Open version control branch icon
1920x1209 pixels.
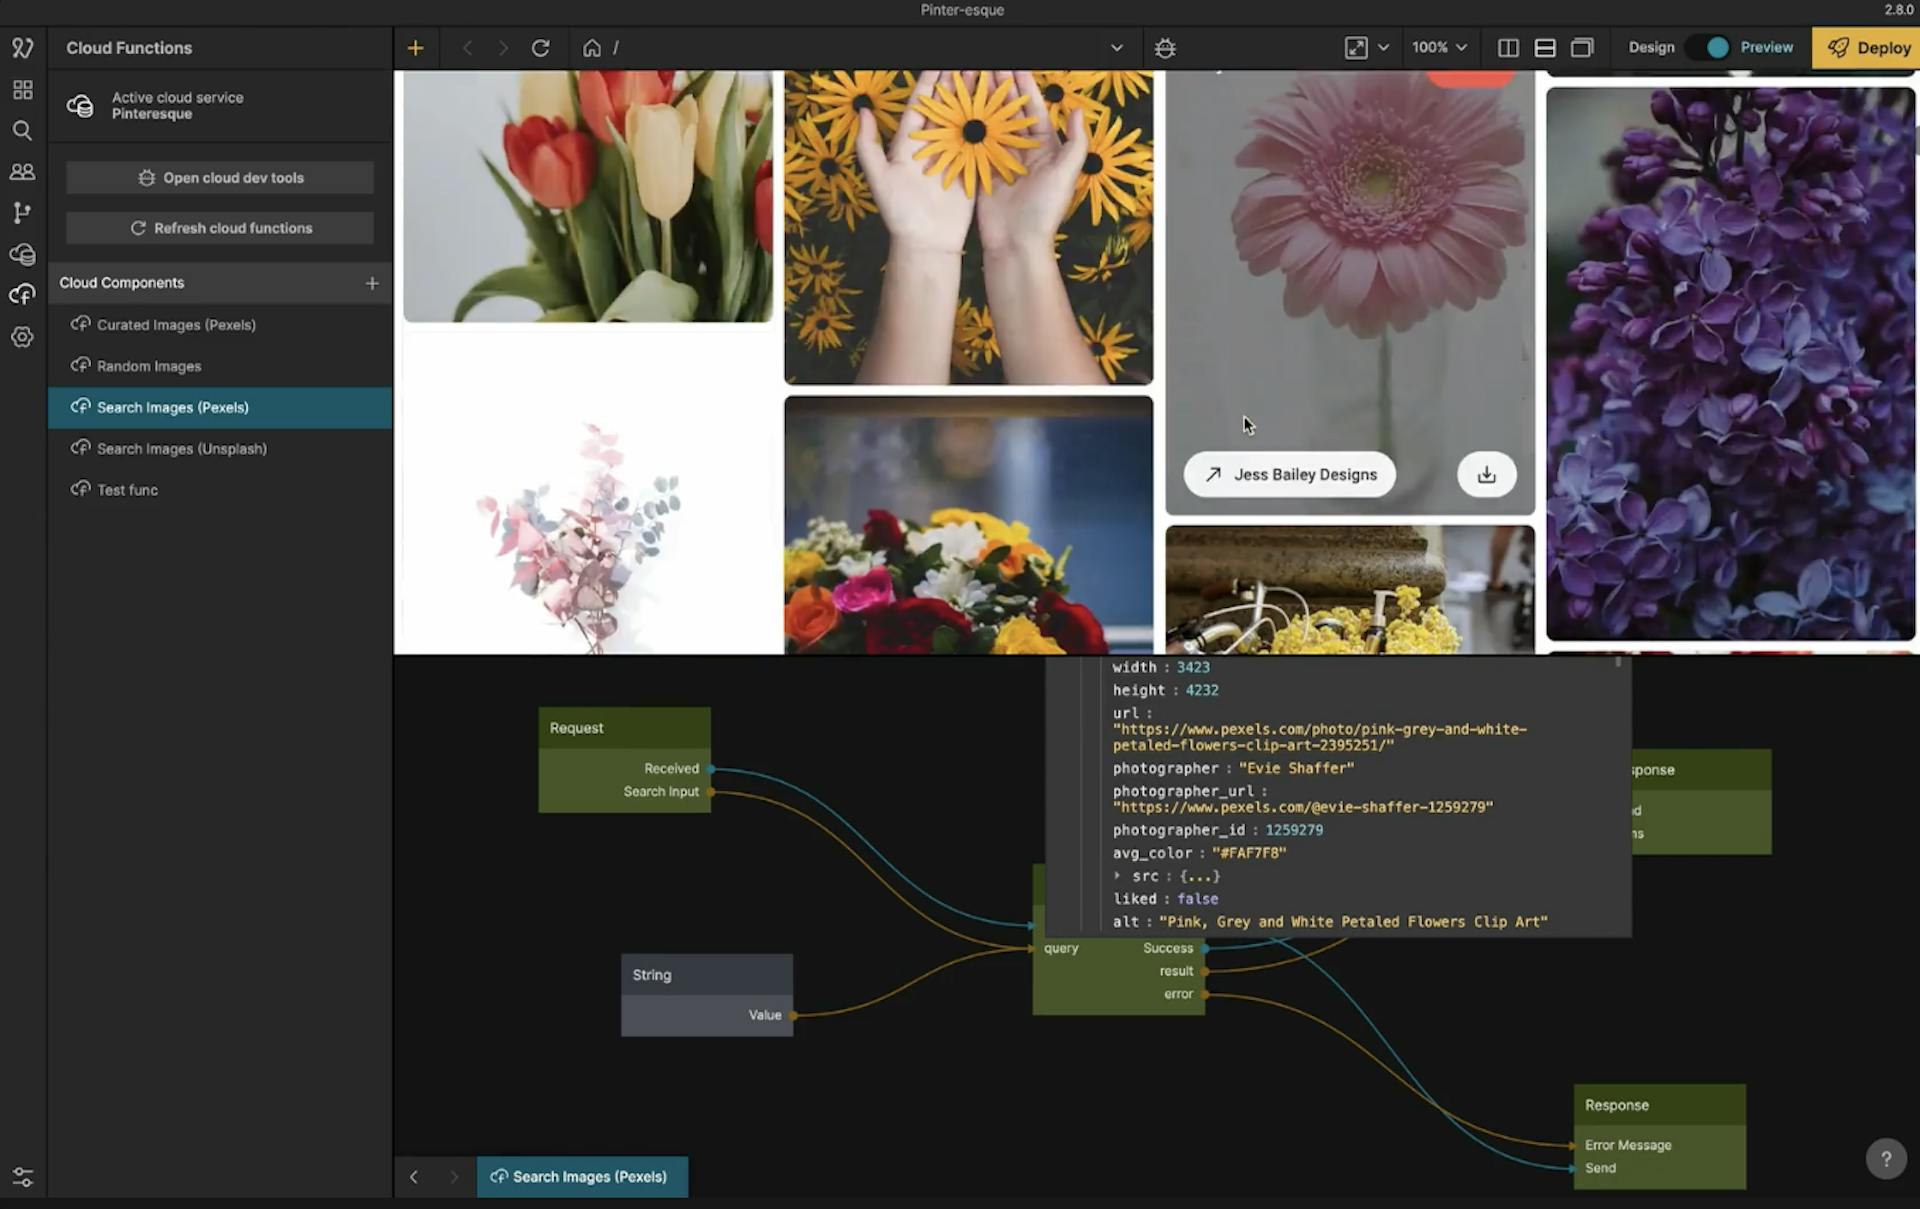click(x=22, y=212)
